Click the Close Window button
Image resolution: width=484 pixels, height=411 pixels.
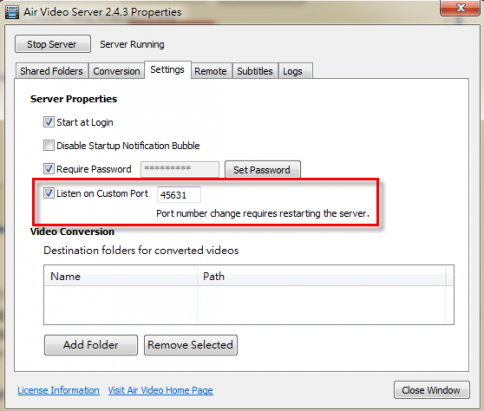pyautogui.click(x=432, y=390)
